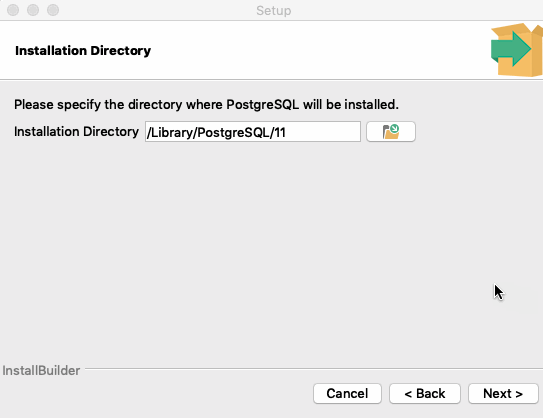
Task: Click the PostgreSQL installer box logo
Action: point(518,50)
